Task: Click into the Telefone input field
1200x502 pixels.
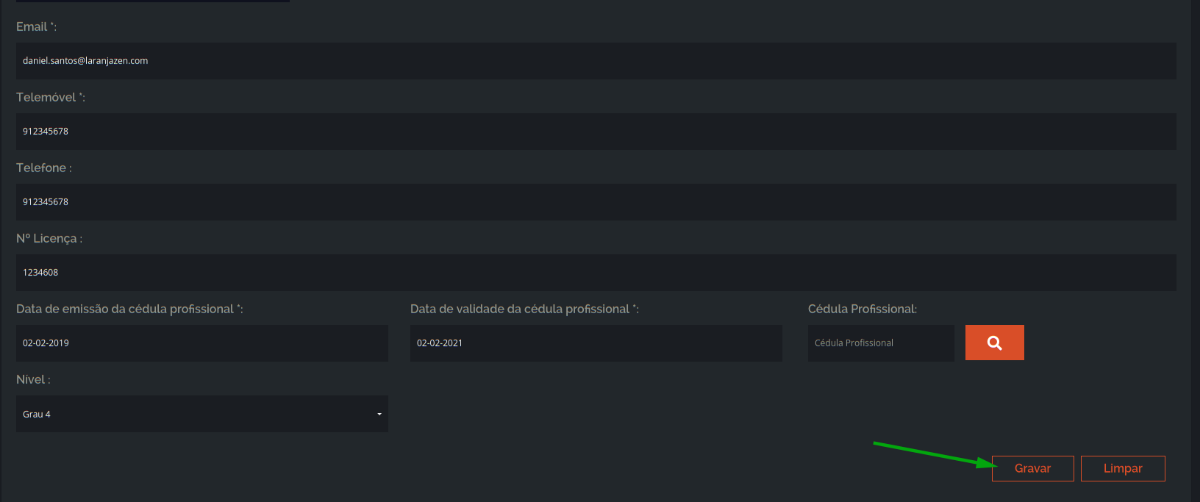Action: pyautogui.click(x=596, y=202)
